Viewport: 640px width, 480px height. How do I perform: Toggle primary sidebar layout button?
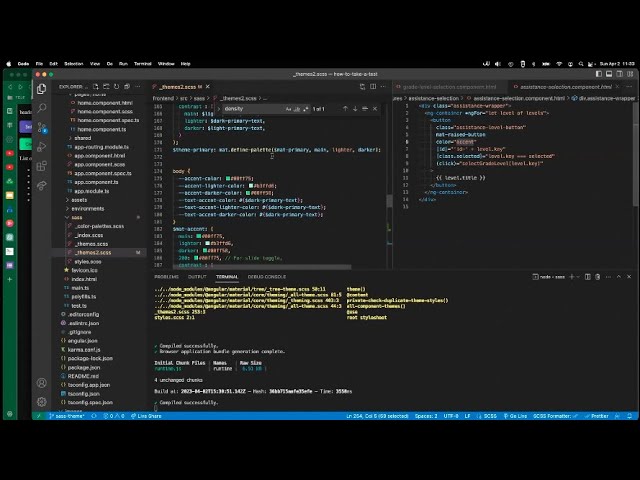[599, 74]
